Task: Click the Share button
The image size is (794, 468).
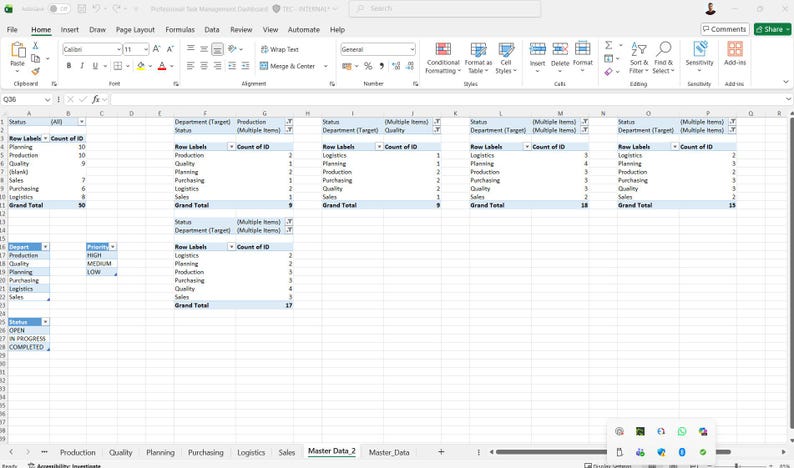Action: click(772, 29)
